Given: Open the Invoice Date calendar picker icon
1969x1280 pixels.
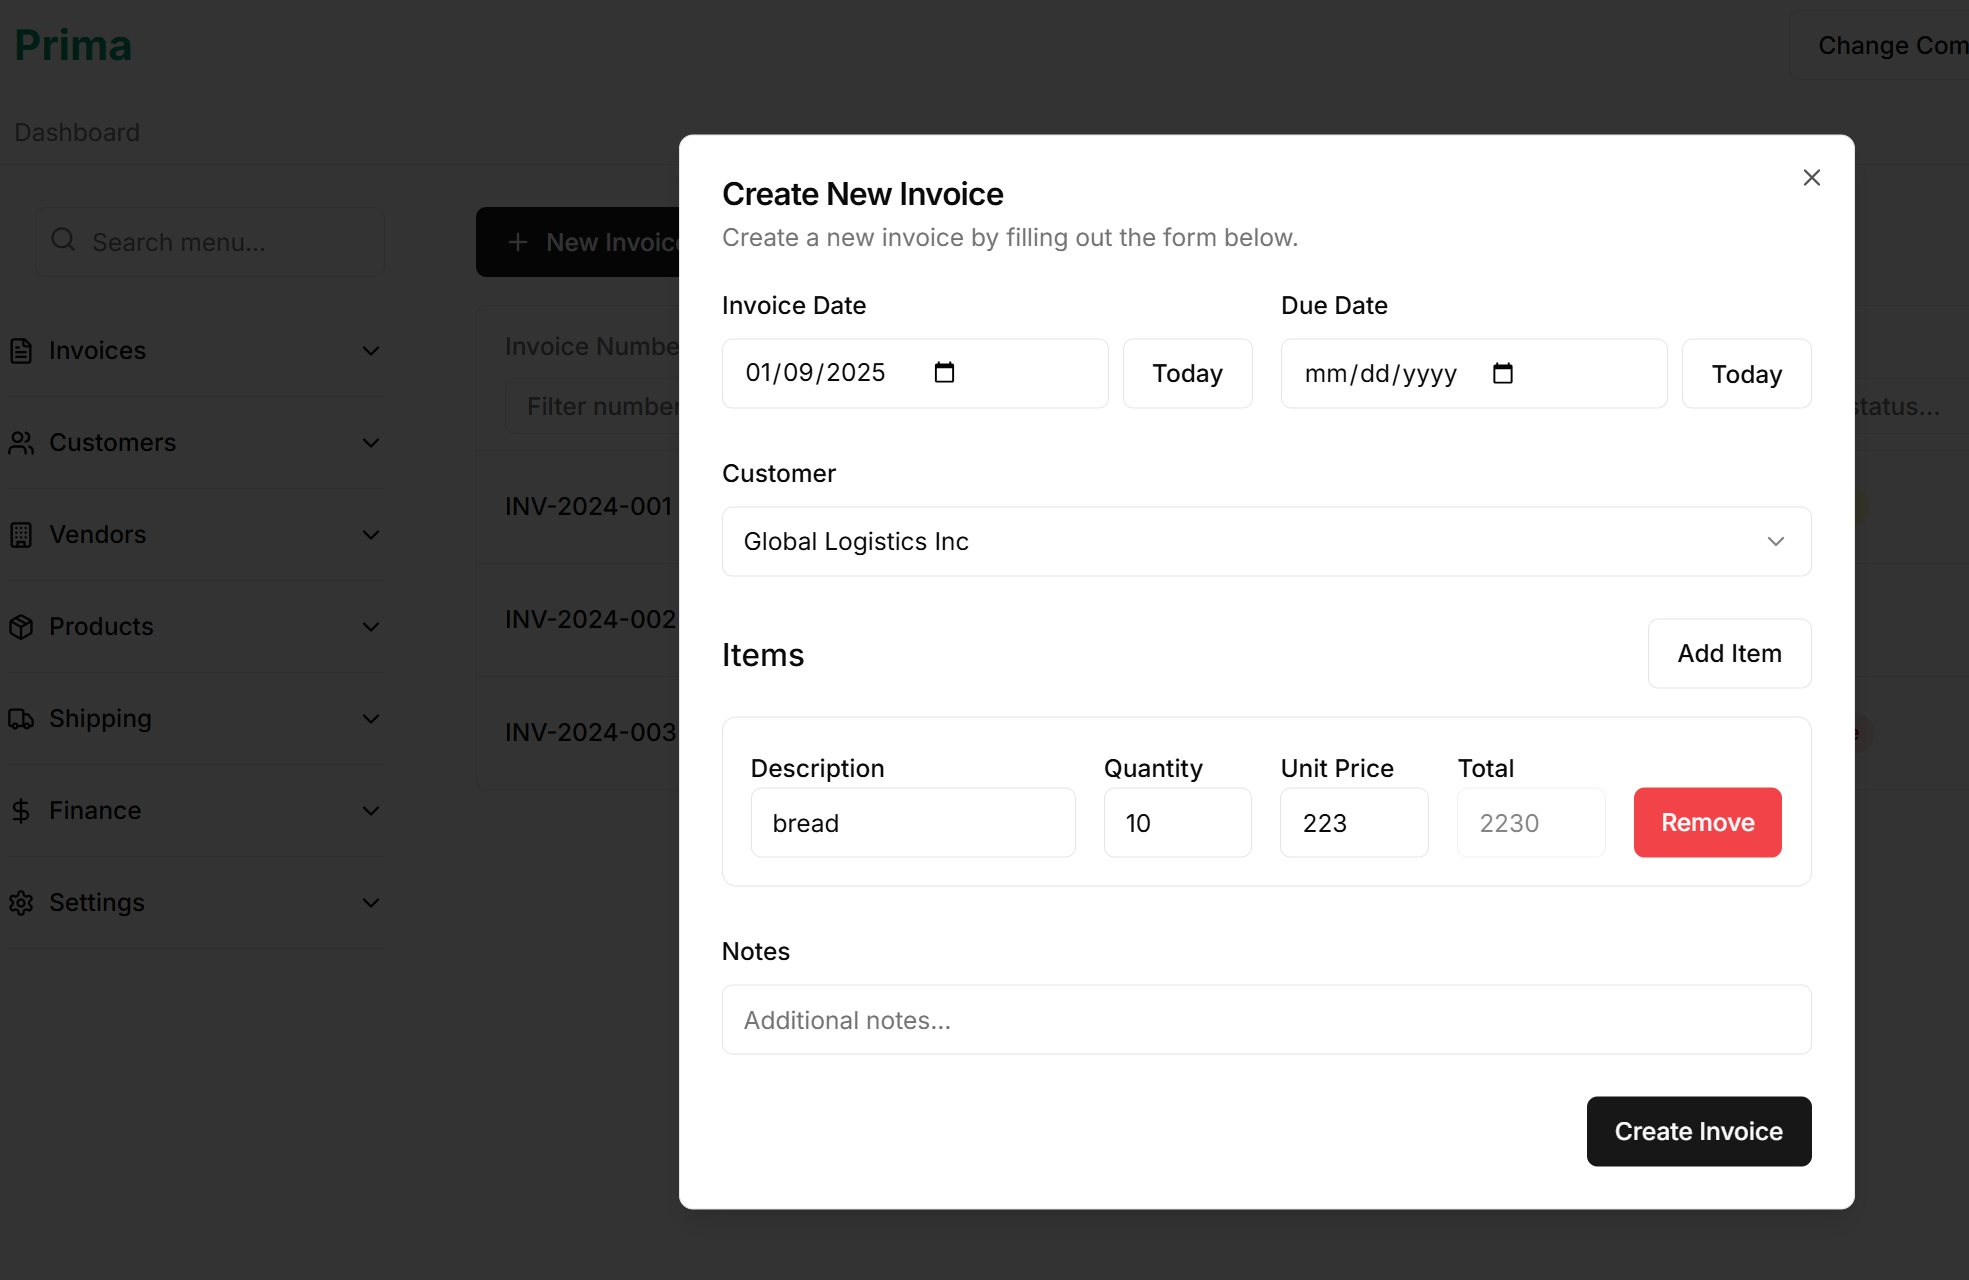Looking at the screenshot, I should 944,373.
